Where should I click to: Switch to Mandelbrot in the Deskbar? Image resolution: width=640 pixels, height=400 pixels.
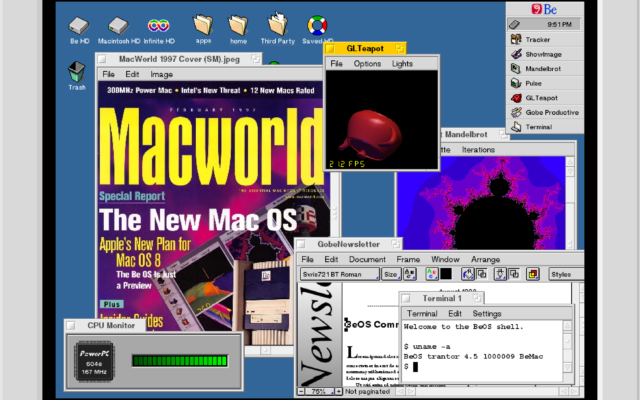(545, 69)
